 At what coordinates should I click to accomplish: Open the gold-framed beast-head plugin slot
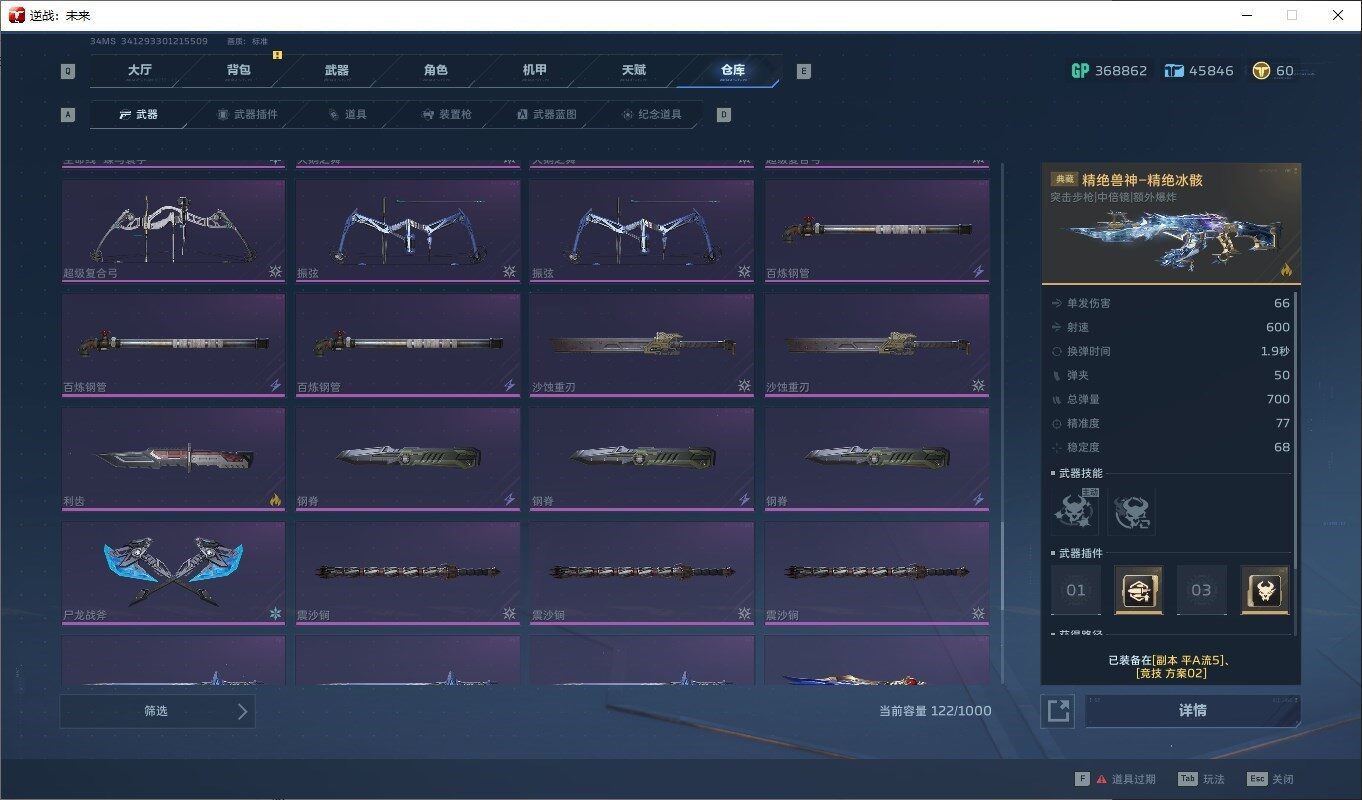(1265, 590)
